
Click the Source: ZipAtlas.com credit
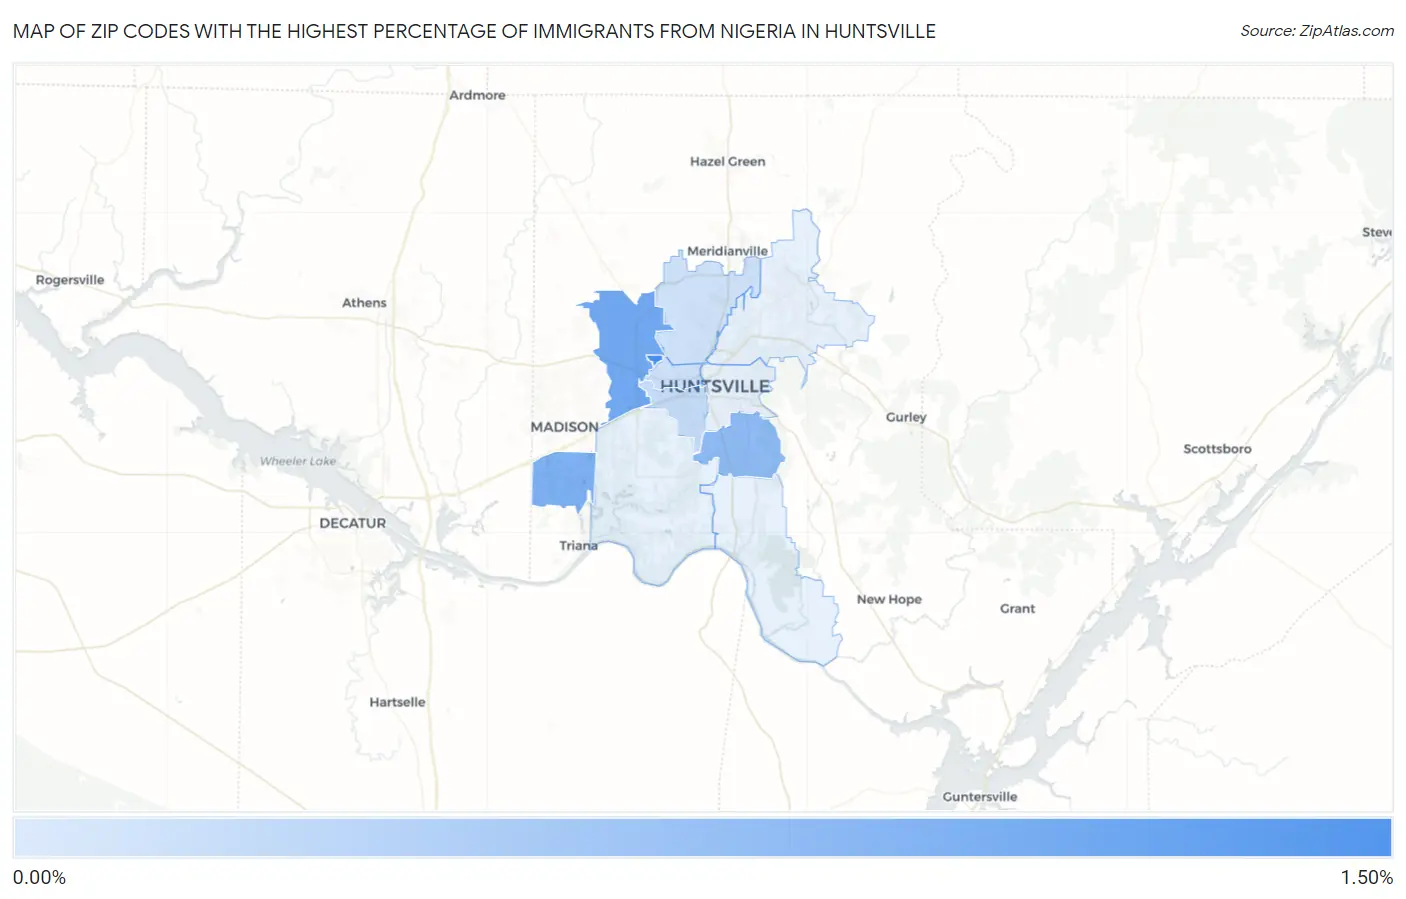1317,31
